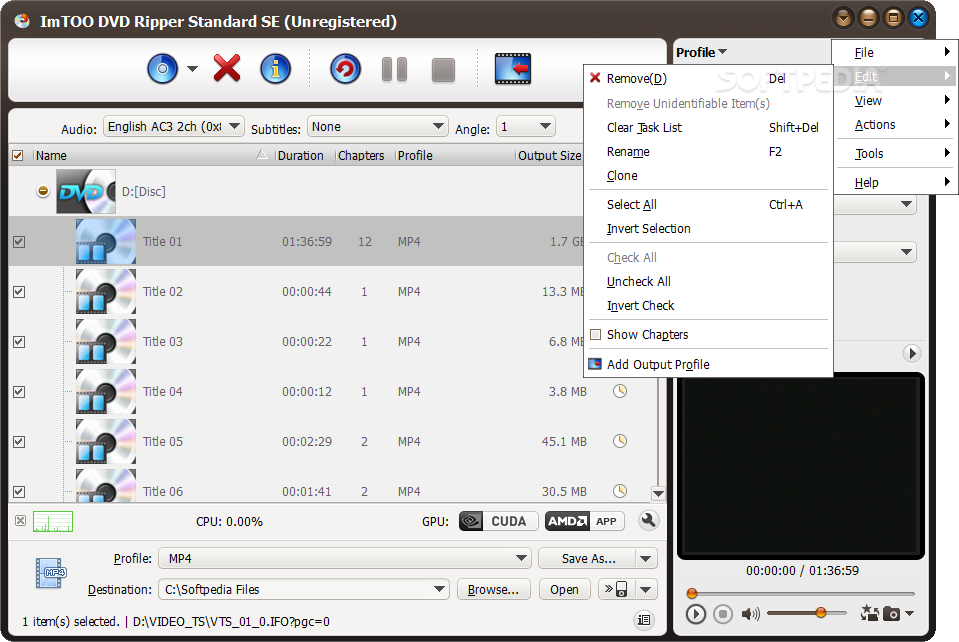Click the CPU usage graph icon
This screenshot has width=959, height=642.
point(53,522)
